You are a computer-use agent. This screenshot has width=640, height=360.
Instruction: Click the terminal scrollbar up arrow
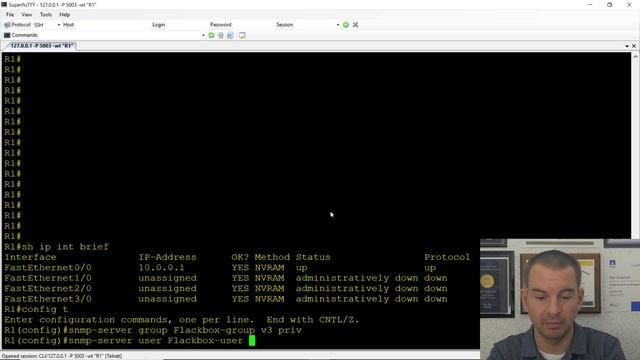(635, 57)
